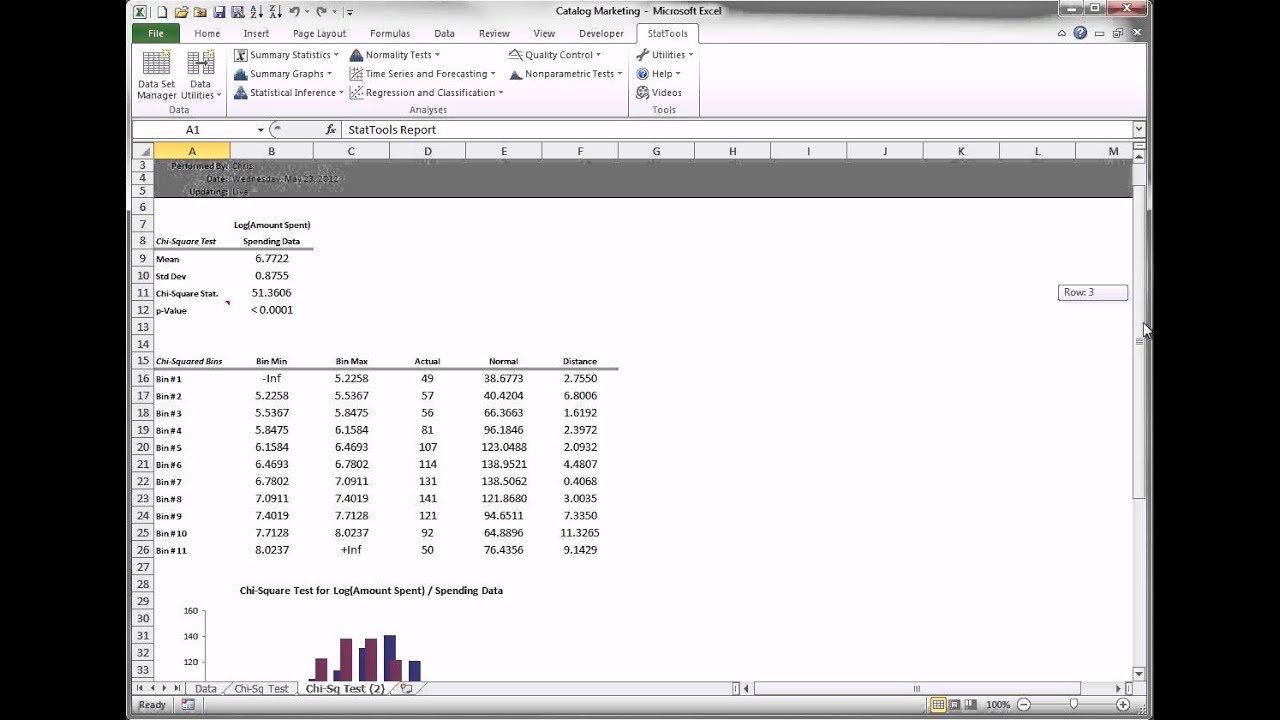Screen dimensions: 1280x720
Task: Click the zoom slider handle
Action: point(1074,705)
